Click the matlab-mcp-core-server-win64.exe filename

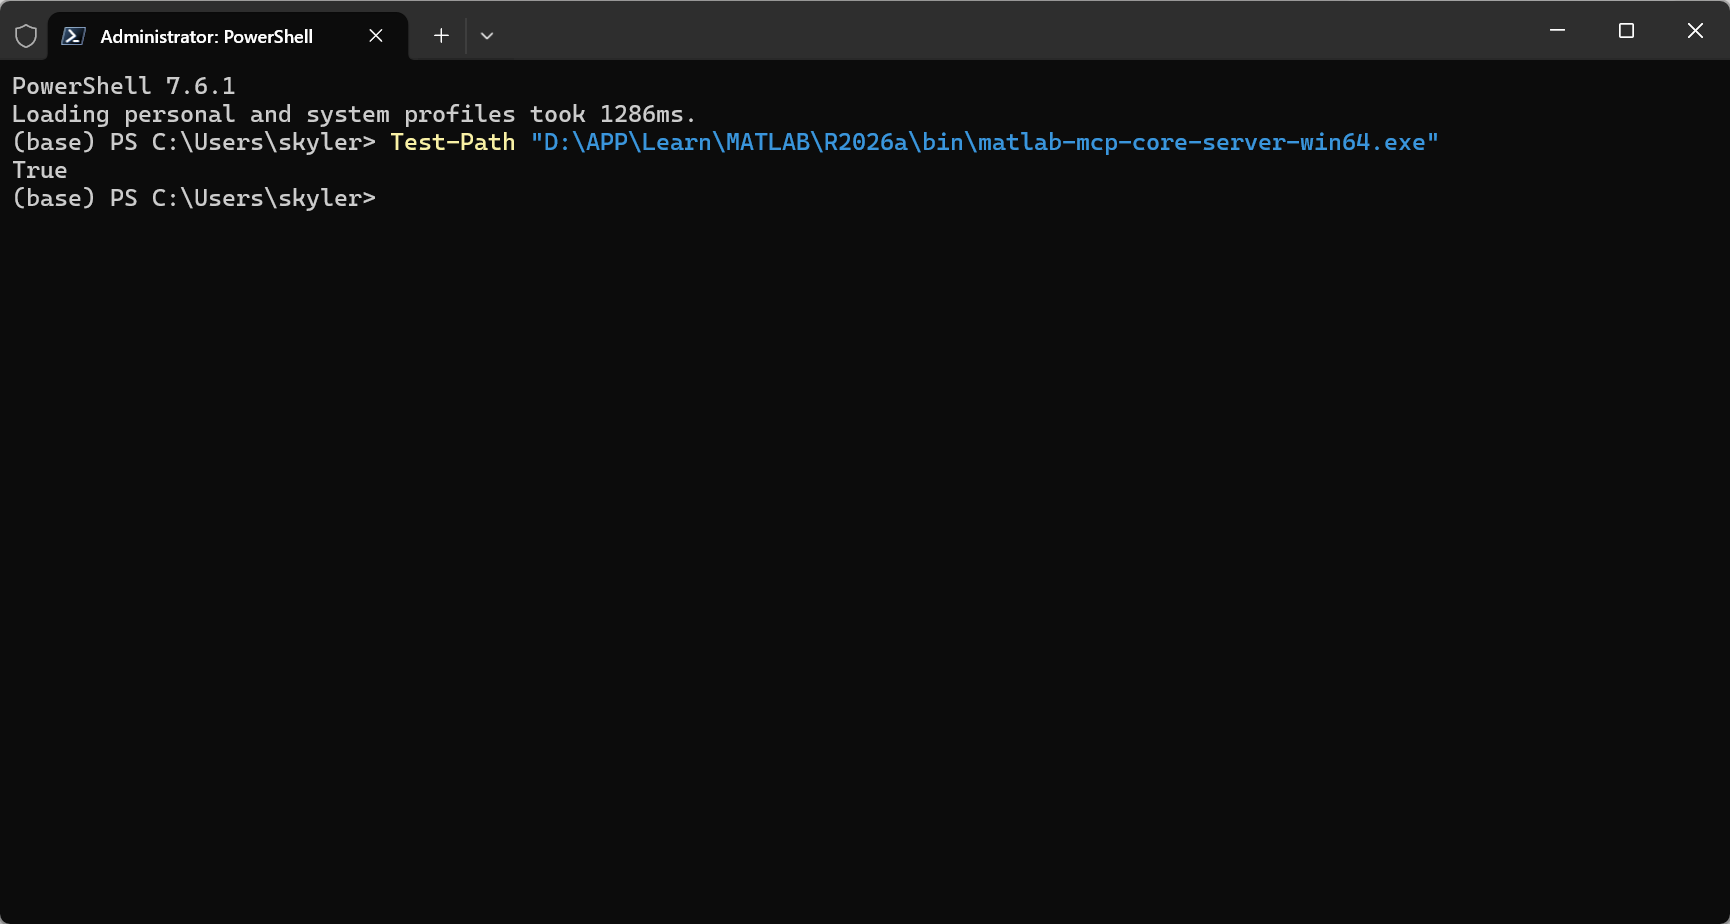click(1201, 142)
